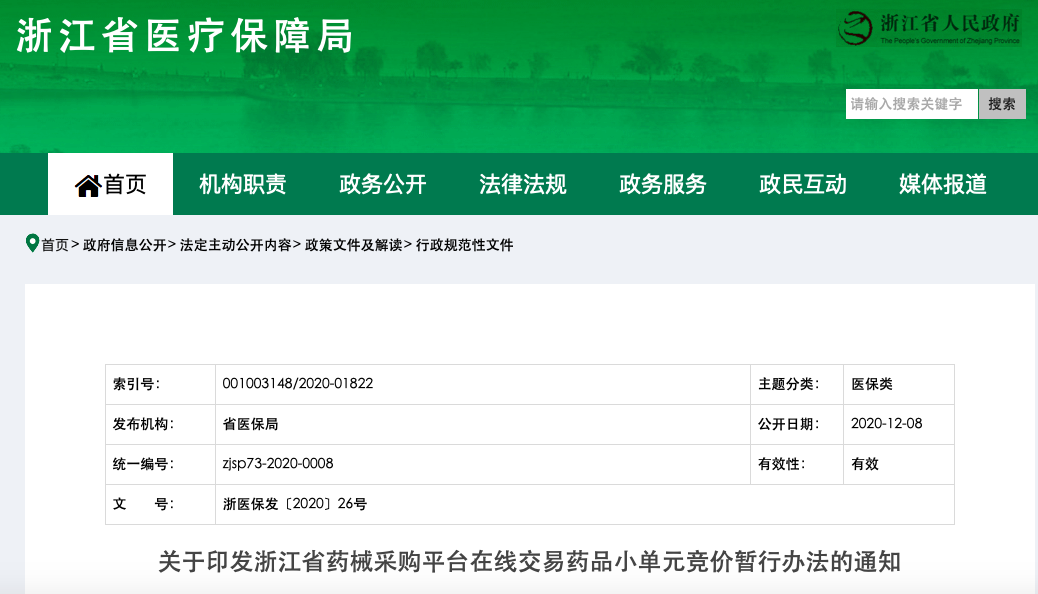The image size is (1038, 594).
Task: Open the 媒体报道 section
Action: tap(942, 183)
